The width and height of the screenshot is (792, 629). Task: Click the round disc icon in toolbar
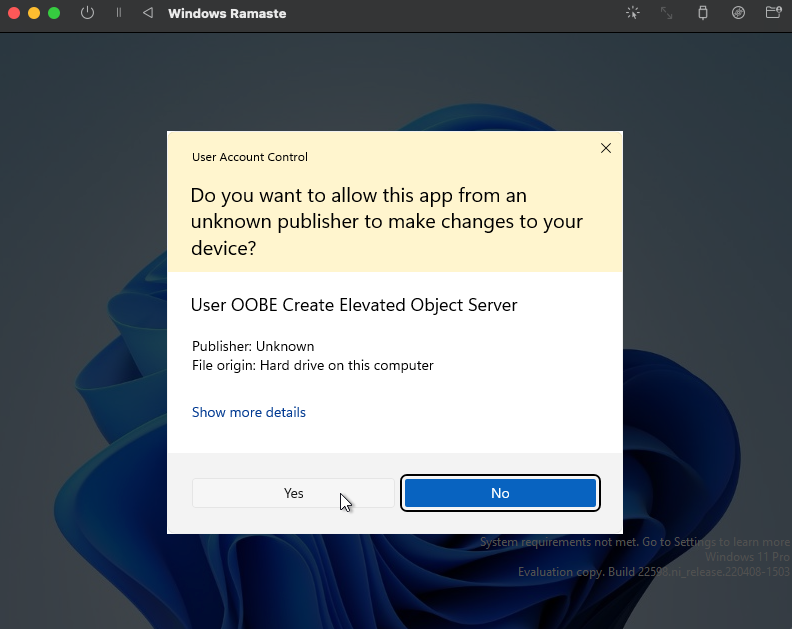(x=738, y=13)
